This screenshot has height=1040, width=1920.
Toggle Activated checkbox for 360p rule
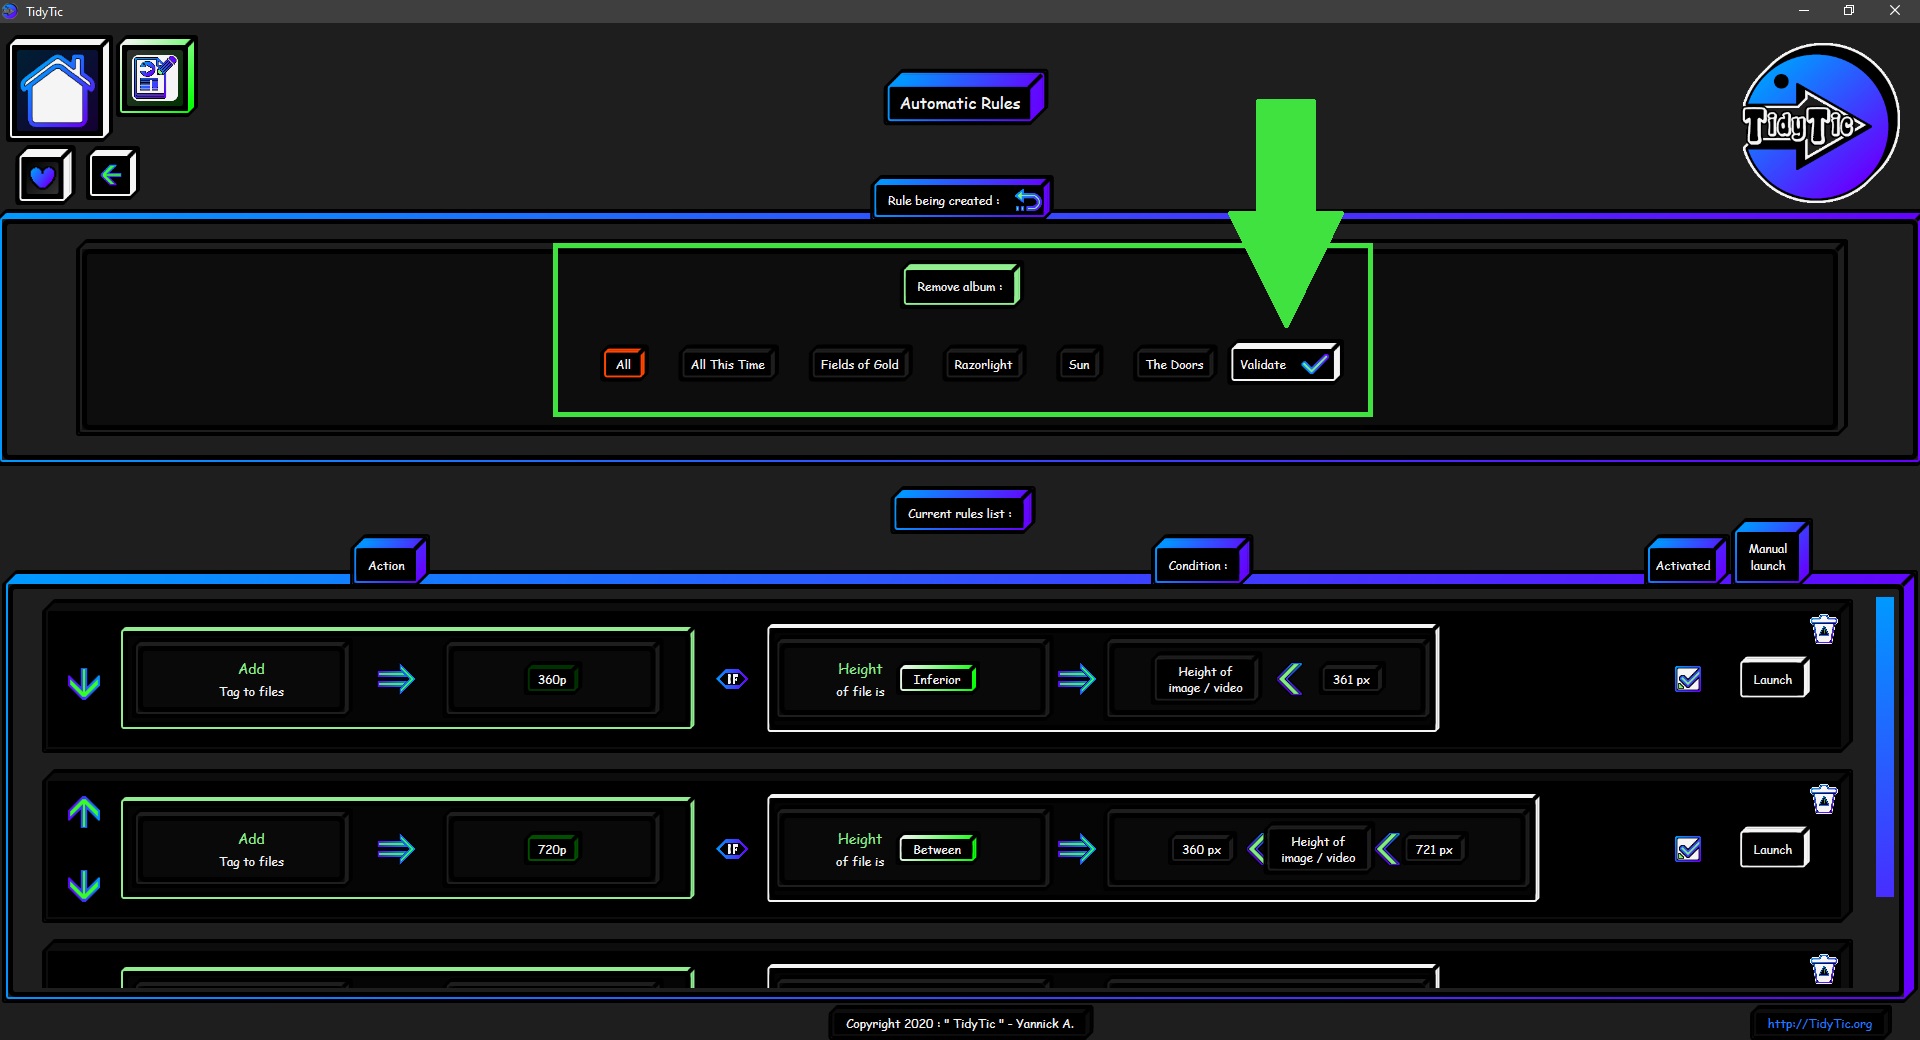click(1688, 679)
